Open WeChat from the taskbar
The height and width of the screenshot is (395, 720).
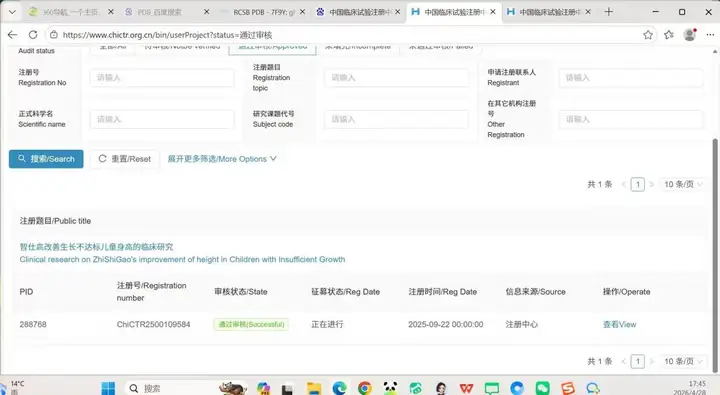click(x=542, y=389)
